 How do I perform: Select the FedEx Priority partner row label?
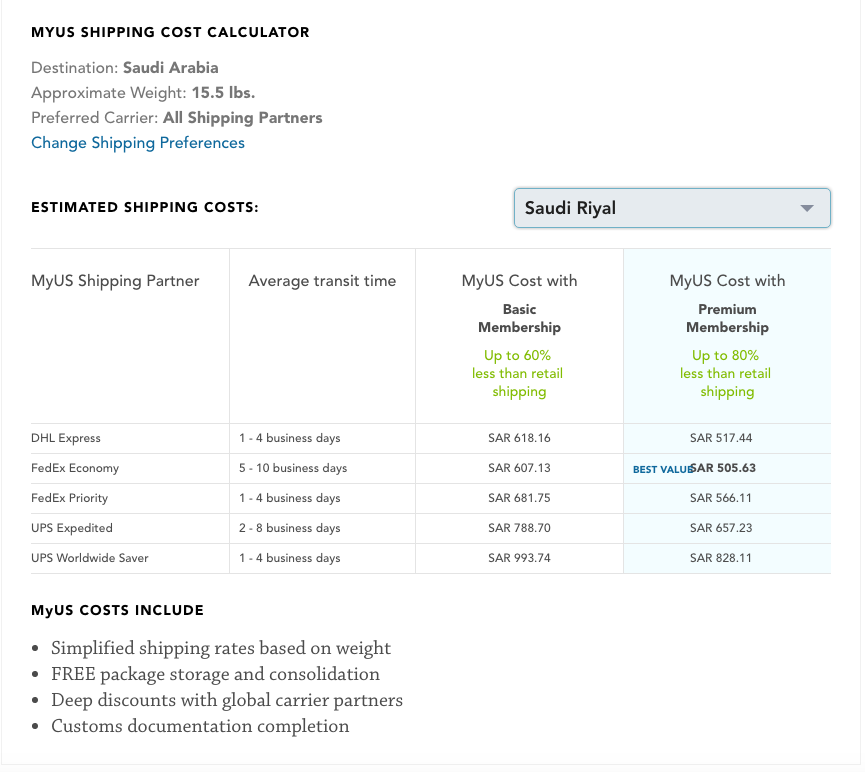69,498
